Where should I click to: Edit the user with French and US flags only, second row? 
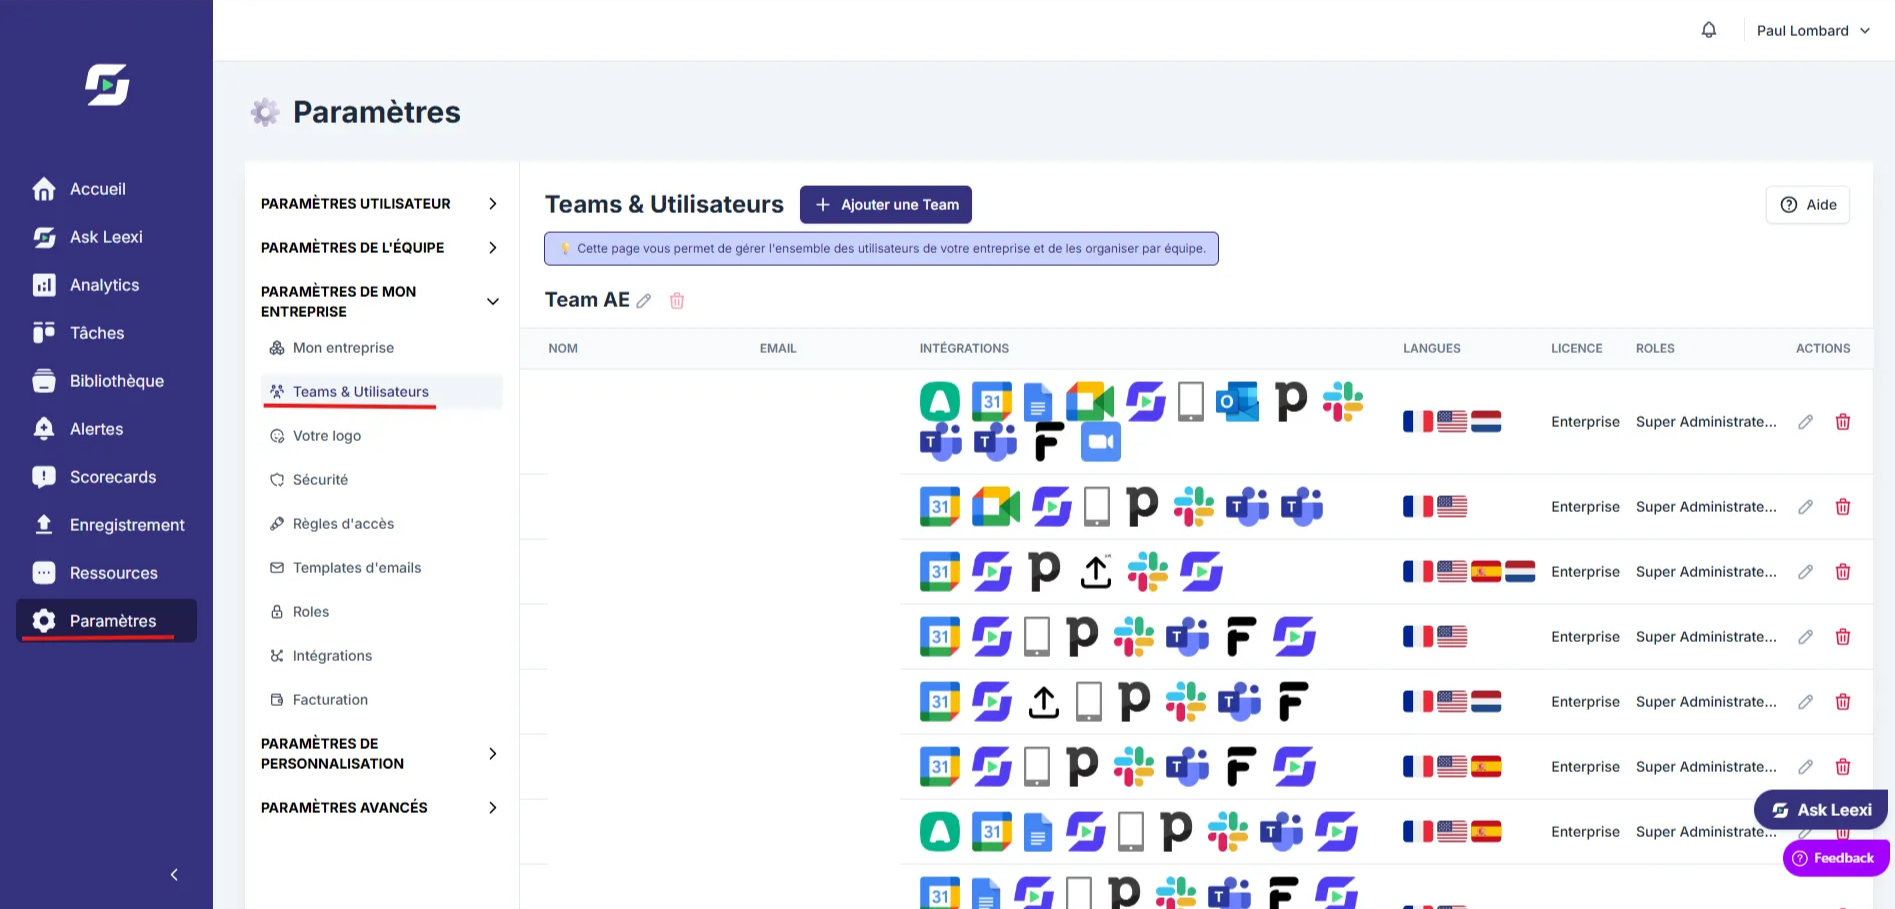(1805, 507)
